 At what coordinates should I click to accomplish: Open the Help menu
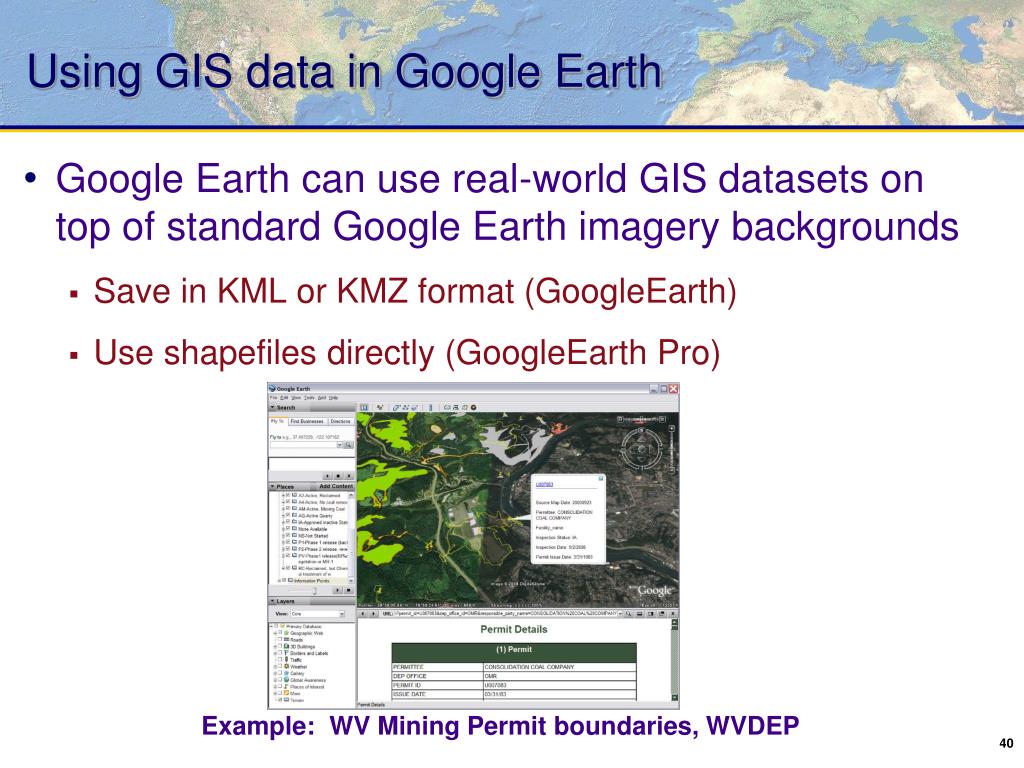[333, 398]
